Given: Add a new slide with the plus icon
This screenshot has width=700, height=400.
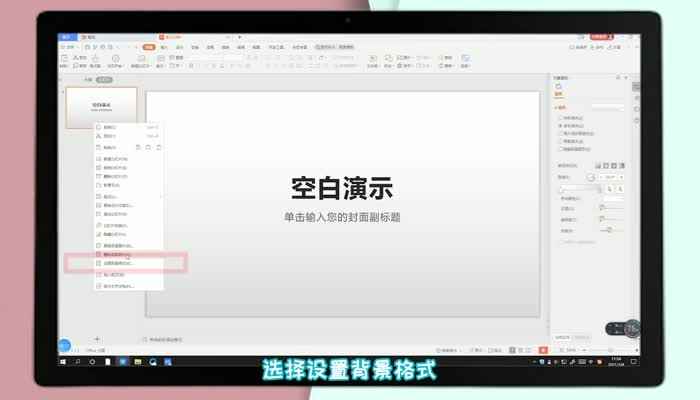Looking at the screenshot, I should [97, 339].
